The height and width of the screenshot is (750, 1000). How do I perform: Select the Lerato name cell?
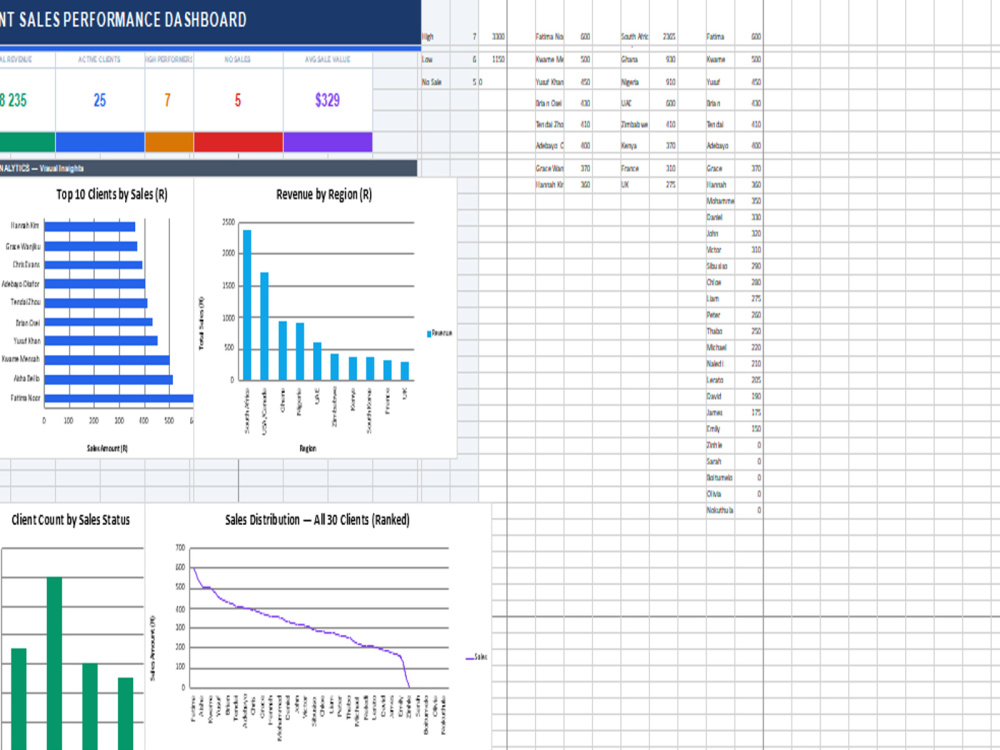[x=720, y=380]
